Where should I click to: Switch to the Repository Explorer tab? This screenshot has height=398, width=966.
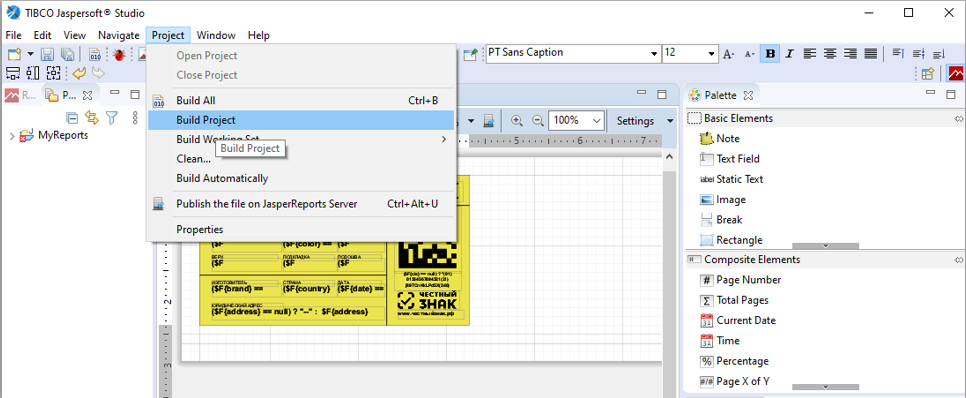pyautogui.click(x=21, y=95)
